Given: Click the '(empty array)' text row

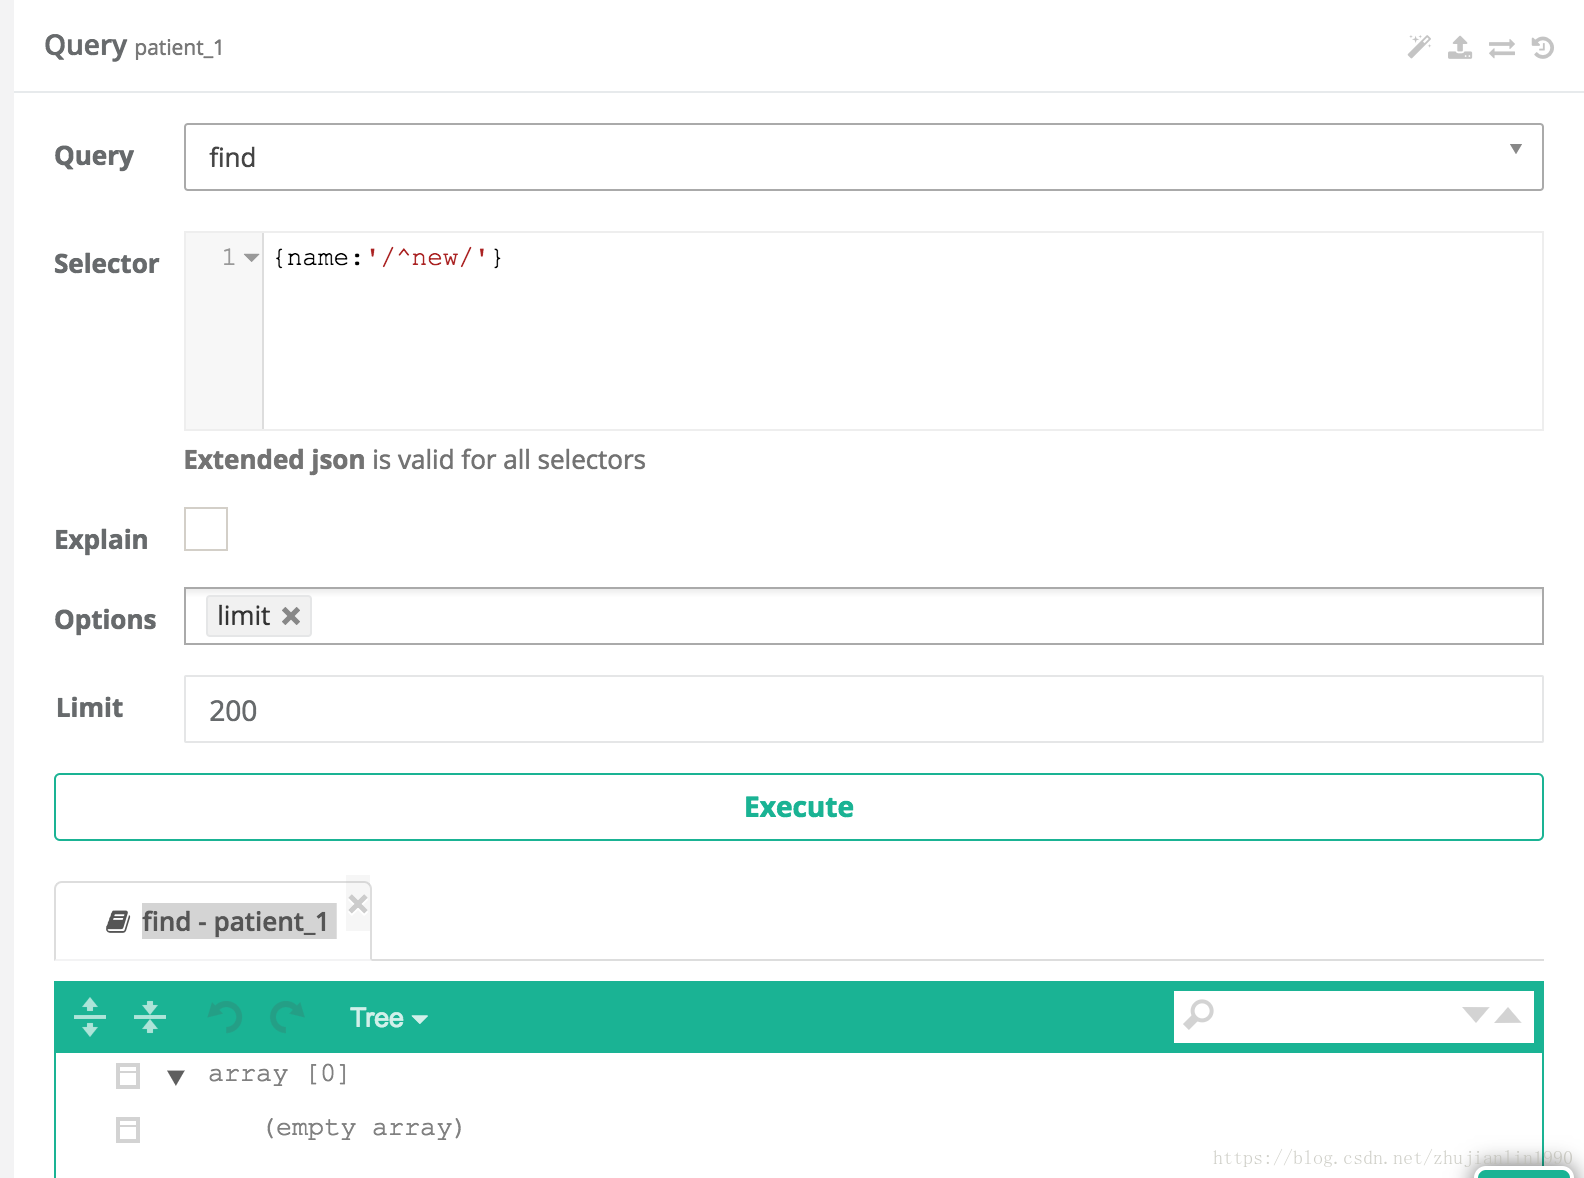Looking at the screenshot, I should click(364, 1128).
